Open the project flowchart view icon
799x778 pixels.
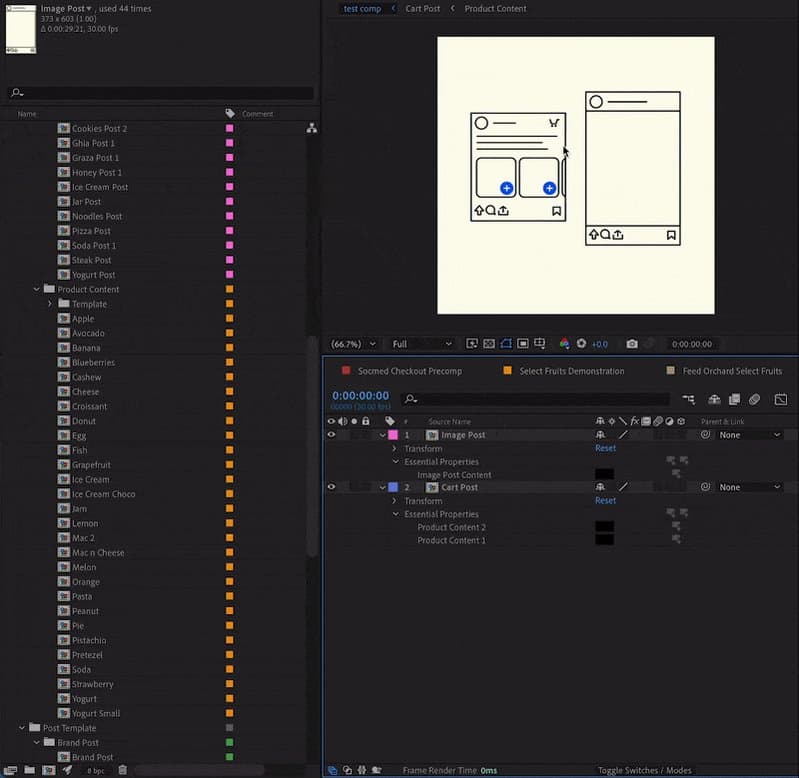311,128
